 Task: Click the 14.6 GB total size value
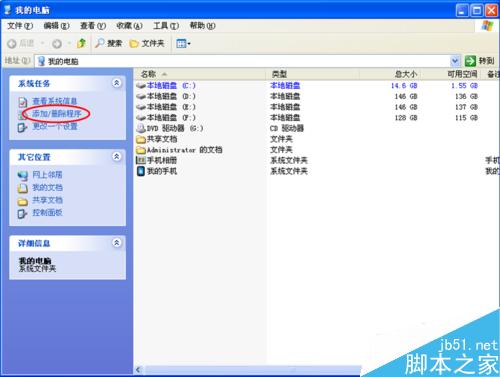coord(404,86)
